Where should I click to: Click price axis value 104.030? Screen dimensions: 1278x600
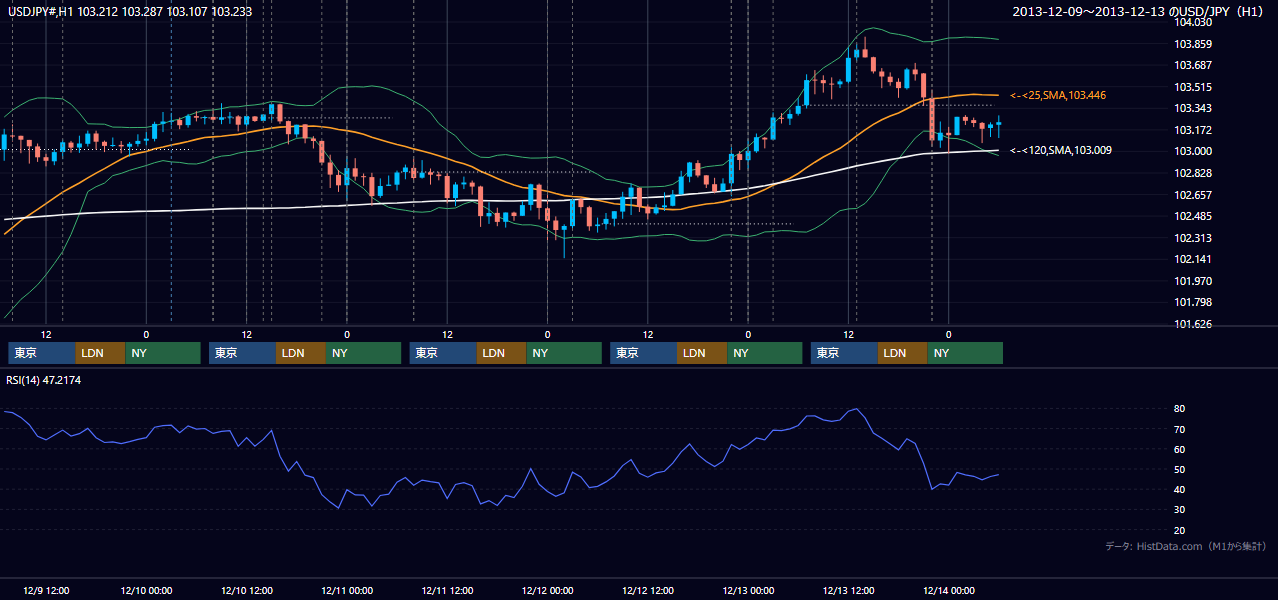coord(1193,22)
